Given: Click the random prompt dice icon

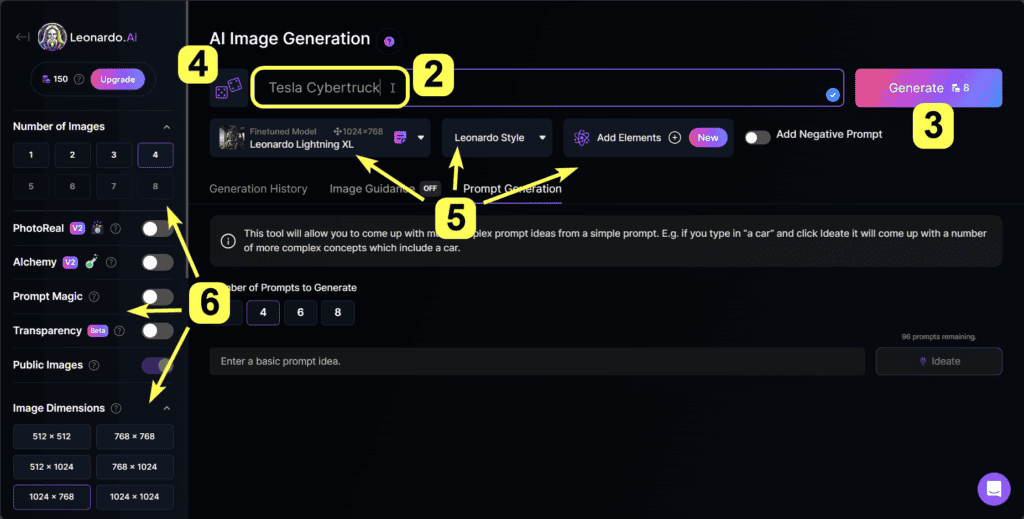Looking at the screenshot, I should coord(229,88).
